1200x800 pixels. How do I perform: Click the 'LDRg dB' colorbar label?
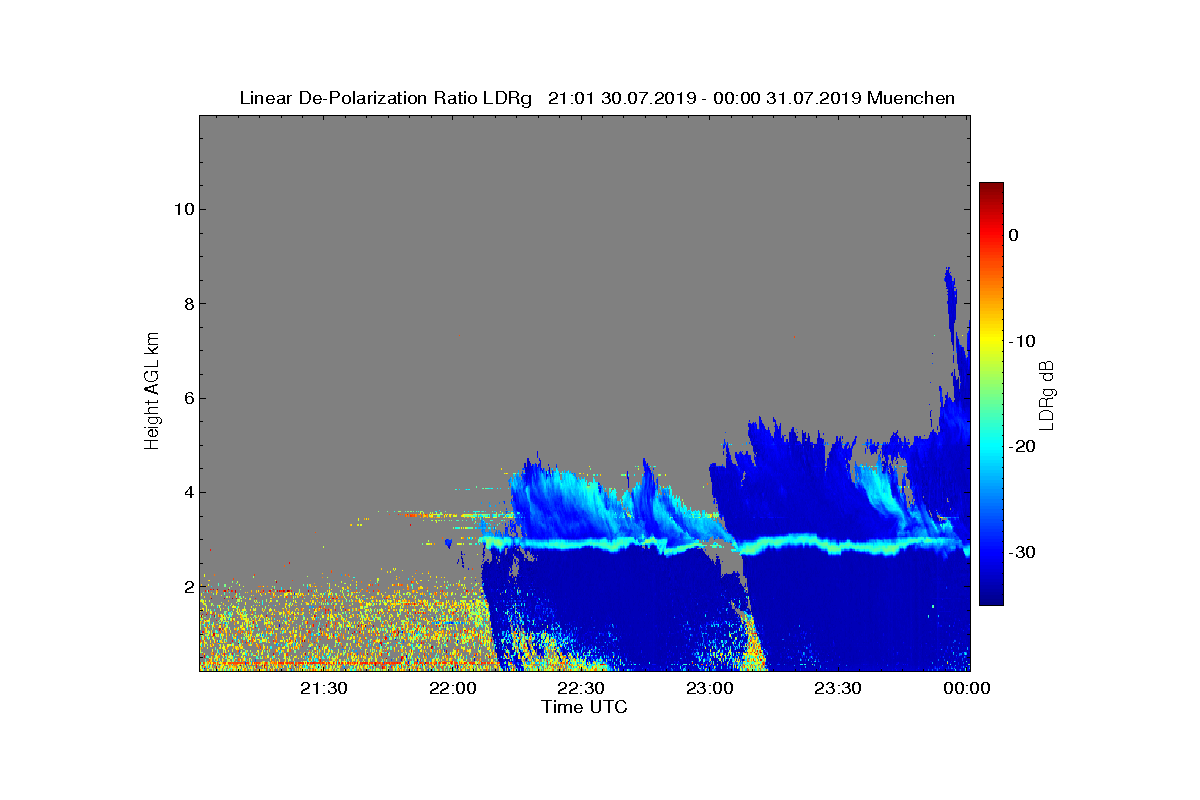point(1047,394)
